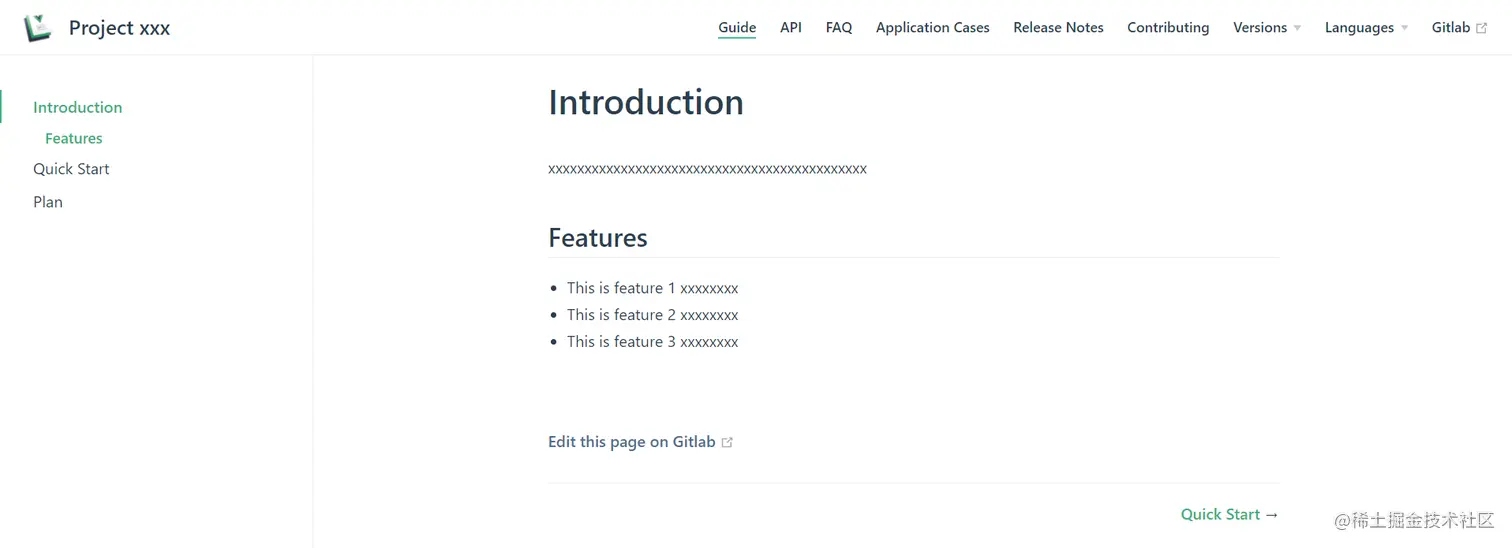View the Release Notes page
Viewport: 1512px width, 548px height.
(1058, 28)
